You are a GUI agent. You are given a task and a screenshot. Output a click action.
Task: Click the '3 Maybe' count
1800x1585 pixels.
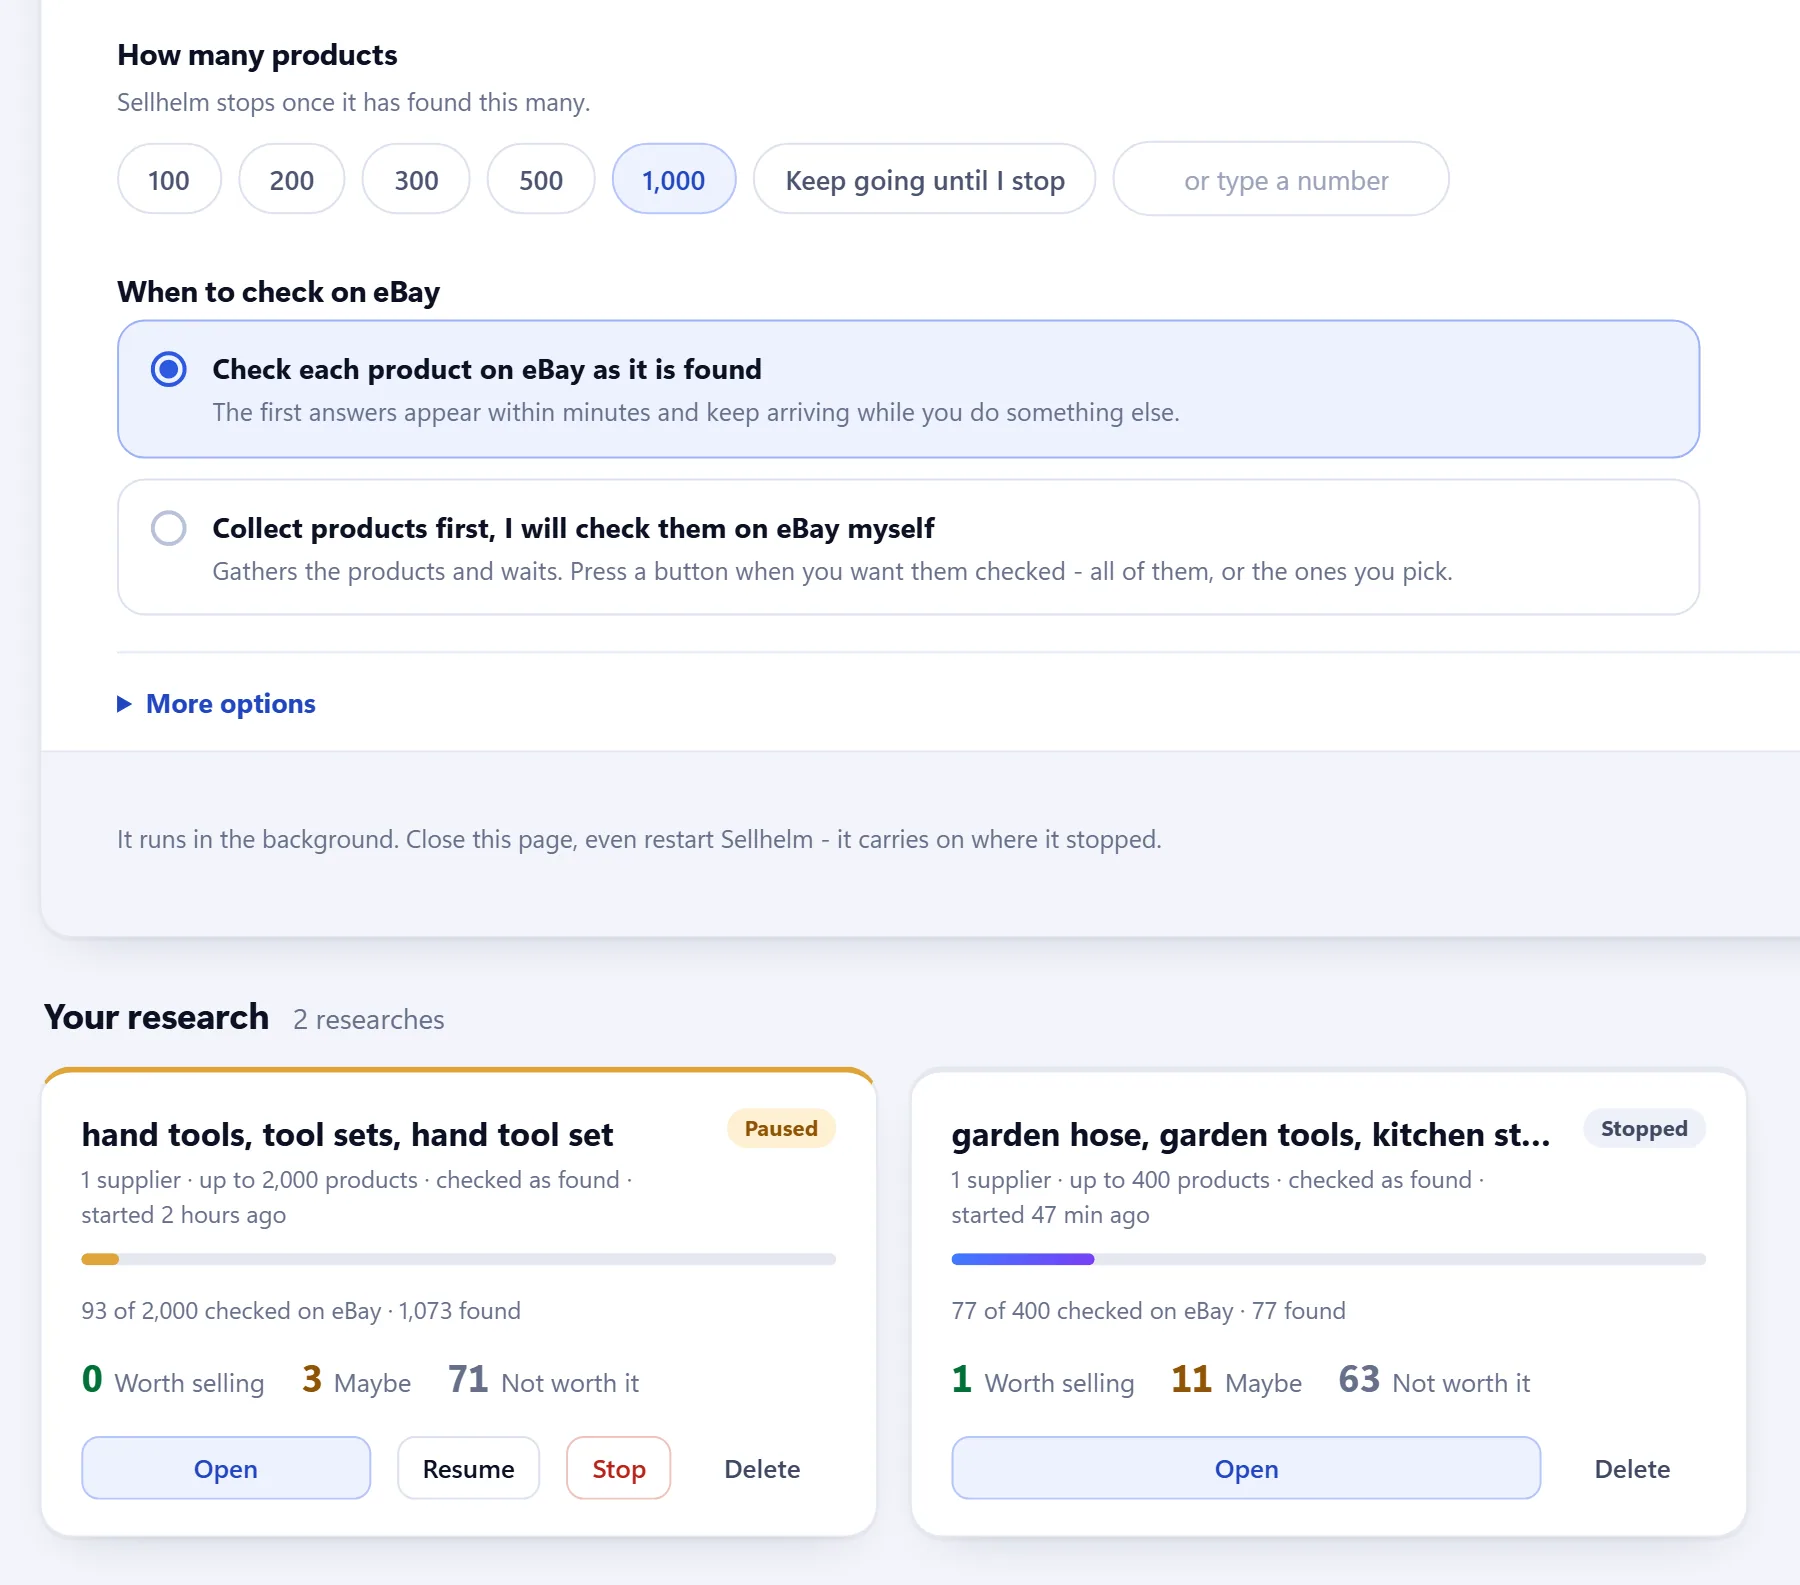(x=357, y=1381)
